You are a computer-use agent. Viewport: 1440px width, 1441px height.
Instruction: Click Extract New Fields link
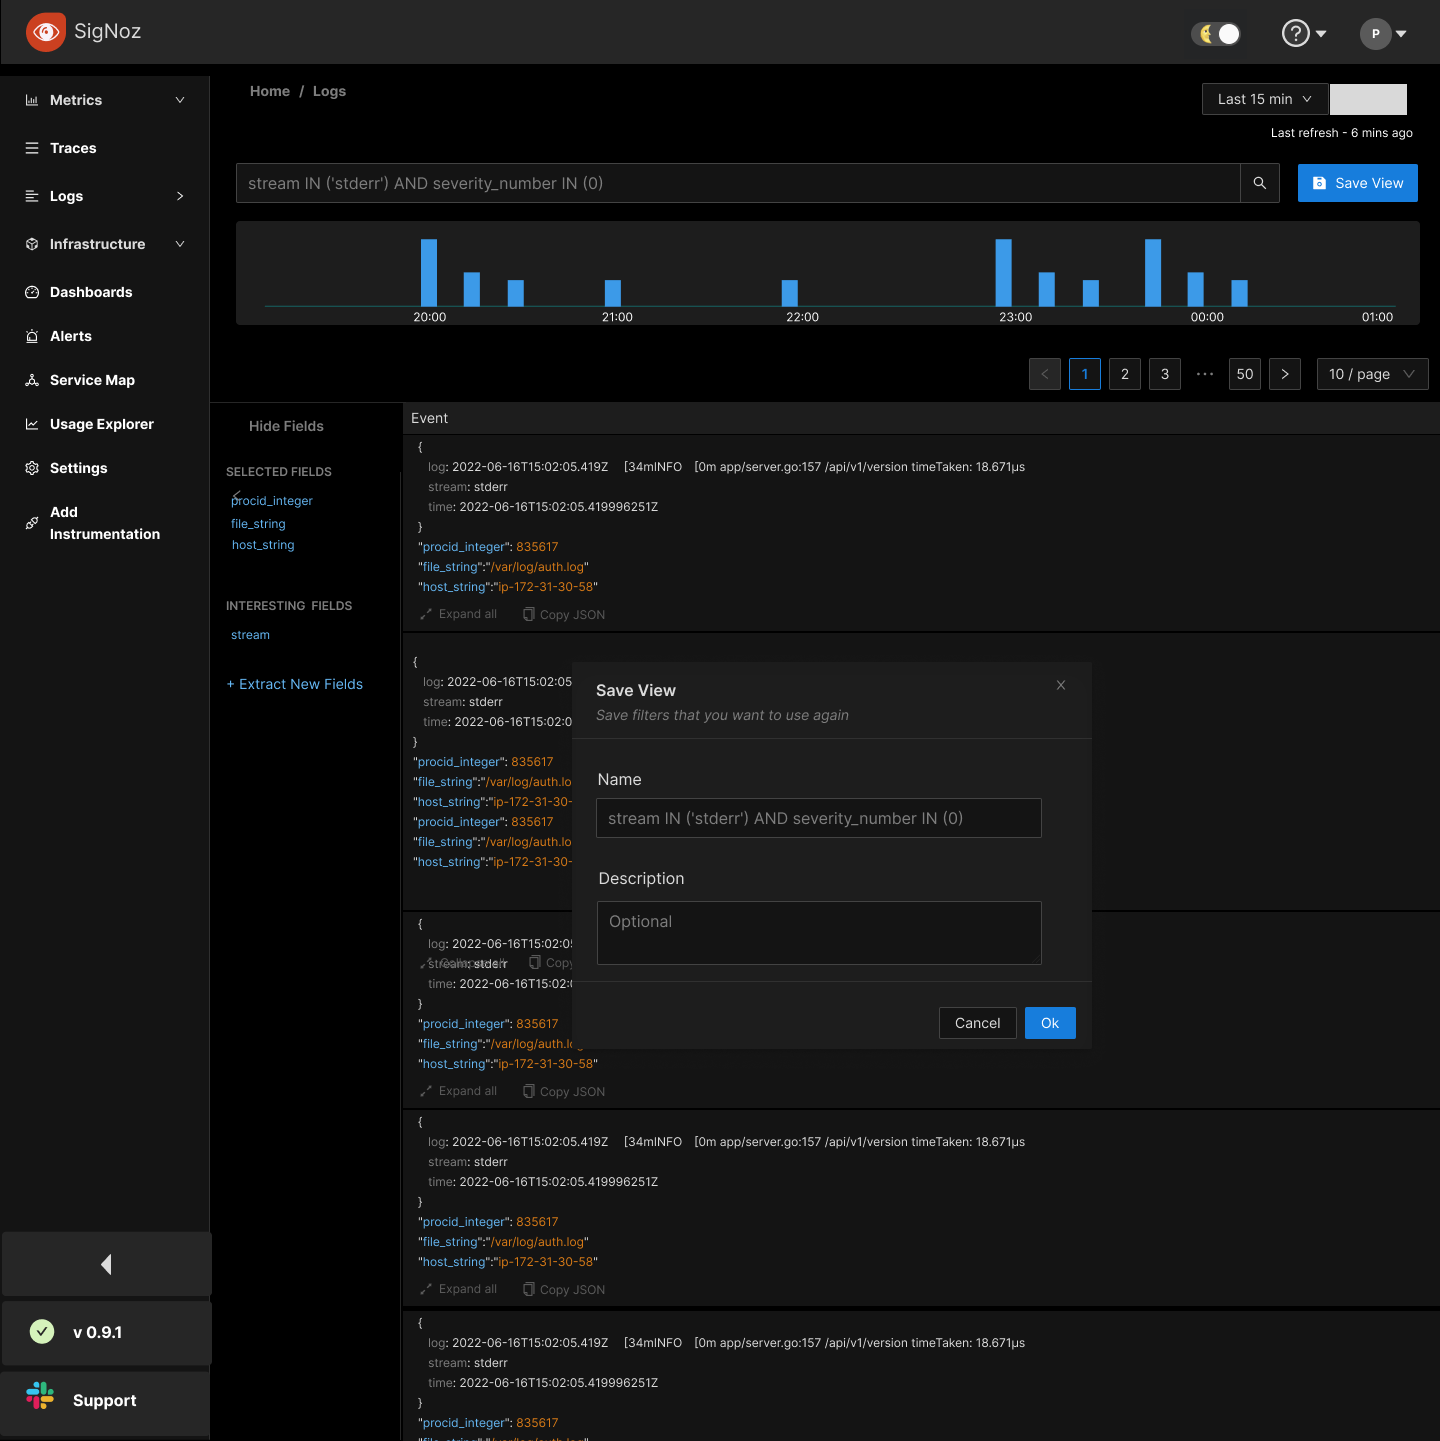point(294,684)
